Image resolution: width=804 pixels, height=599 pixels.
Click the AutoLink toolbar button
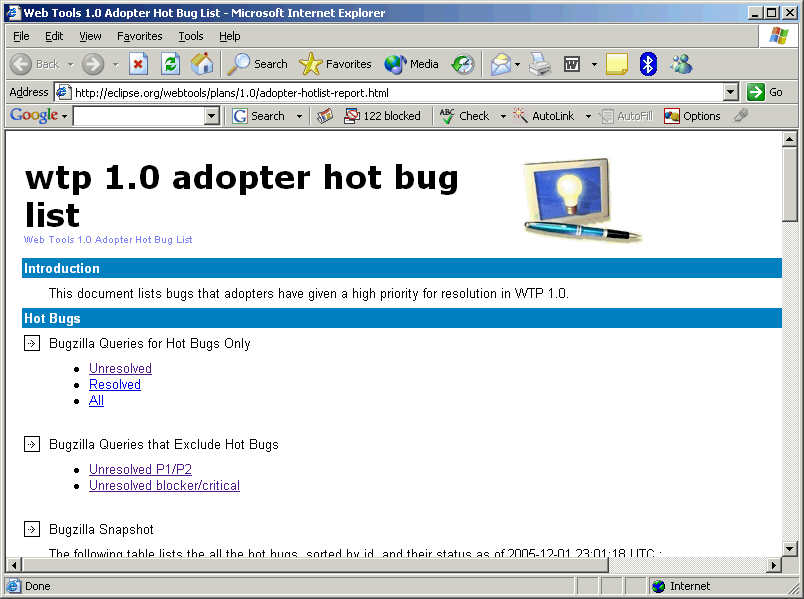(x=544, y=116)
